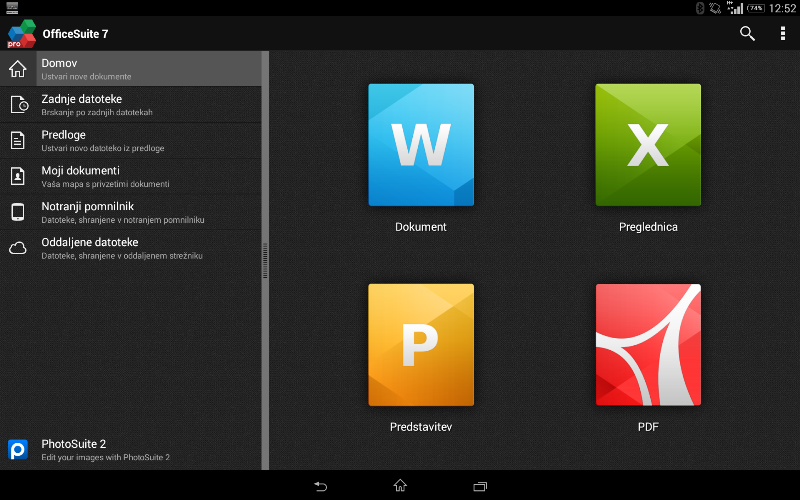The width and height of the screenshot is (800, 500).
Task: Create a new Word Dokument
Action: [421, 145]
